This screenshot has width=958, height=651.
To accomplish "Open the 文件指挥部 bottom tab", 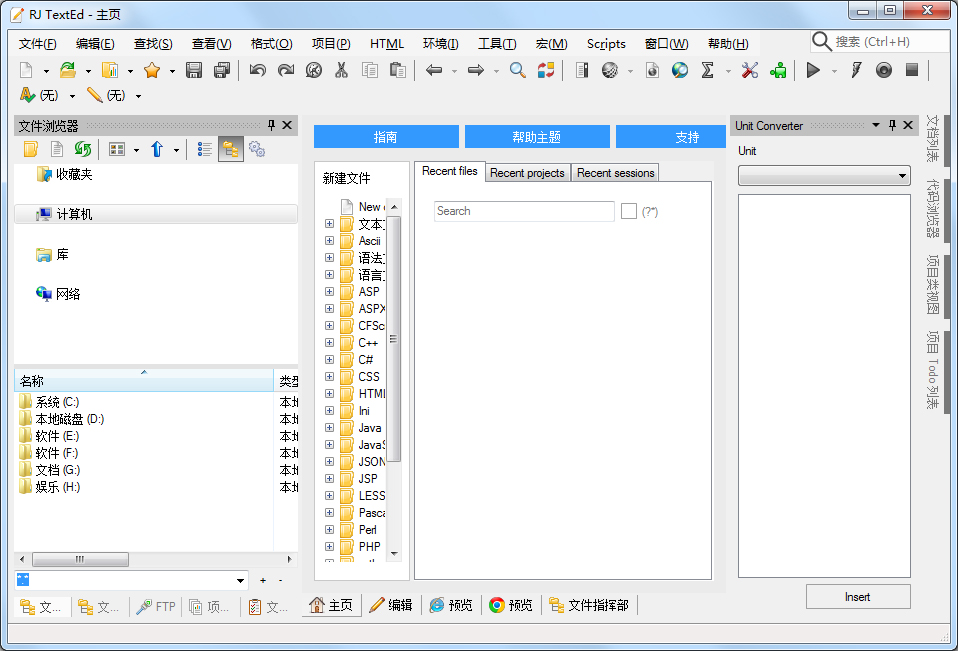I will tap(589, 605).
